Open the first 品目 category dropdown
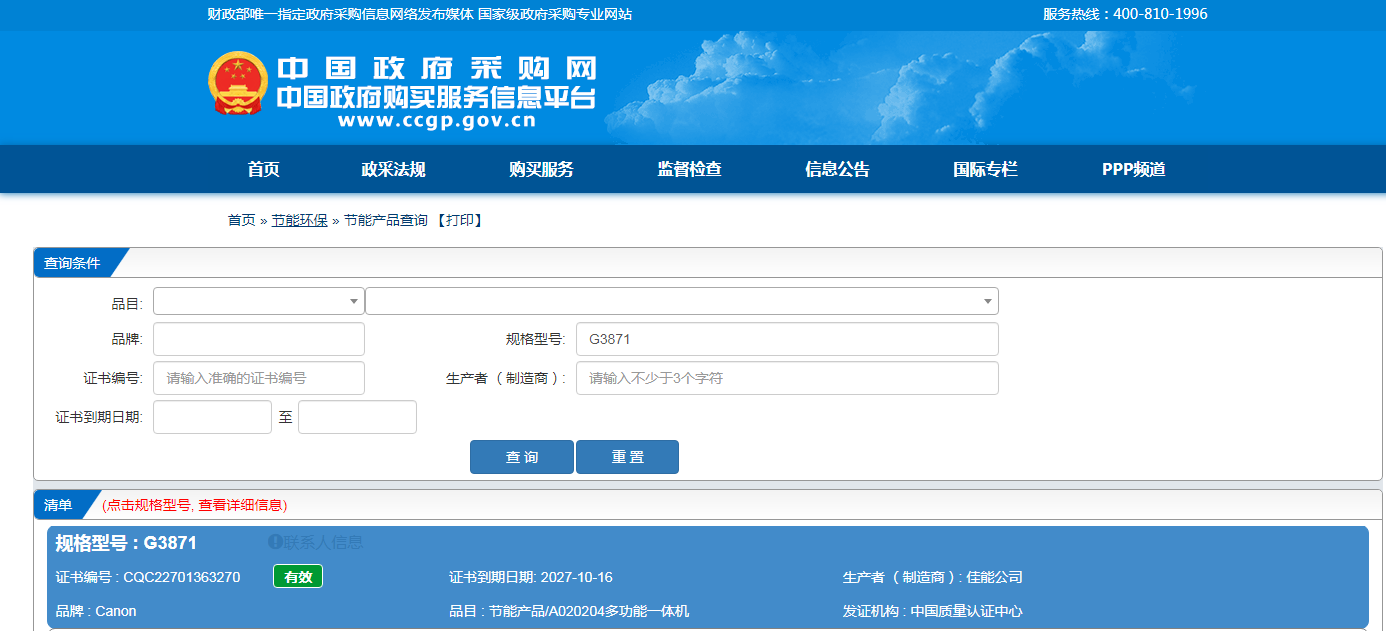1386x631 pixels. [258, 301]
